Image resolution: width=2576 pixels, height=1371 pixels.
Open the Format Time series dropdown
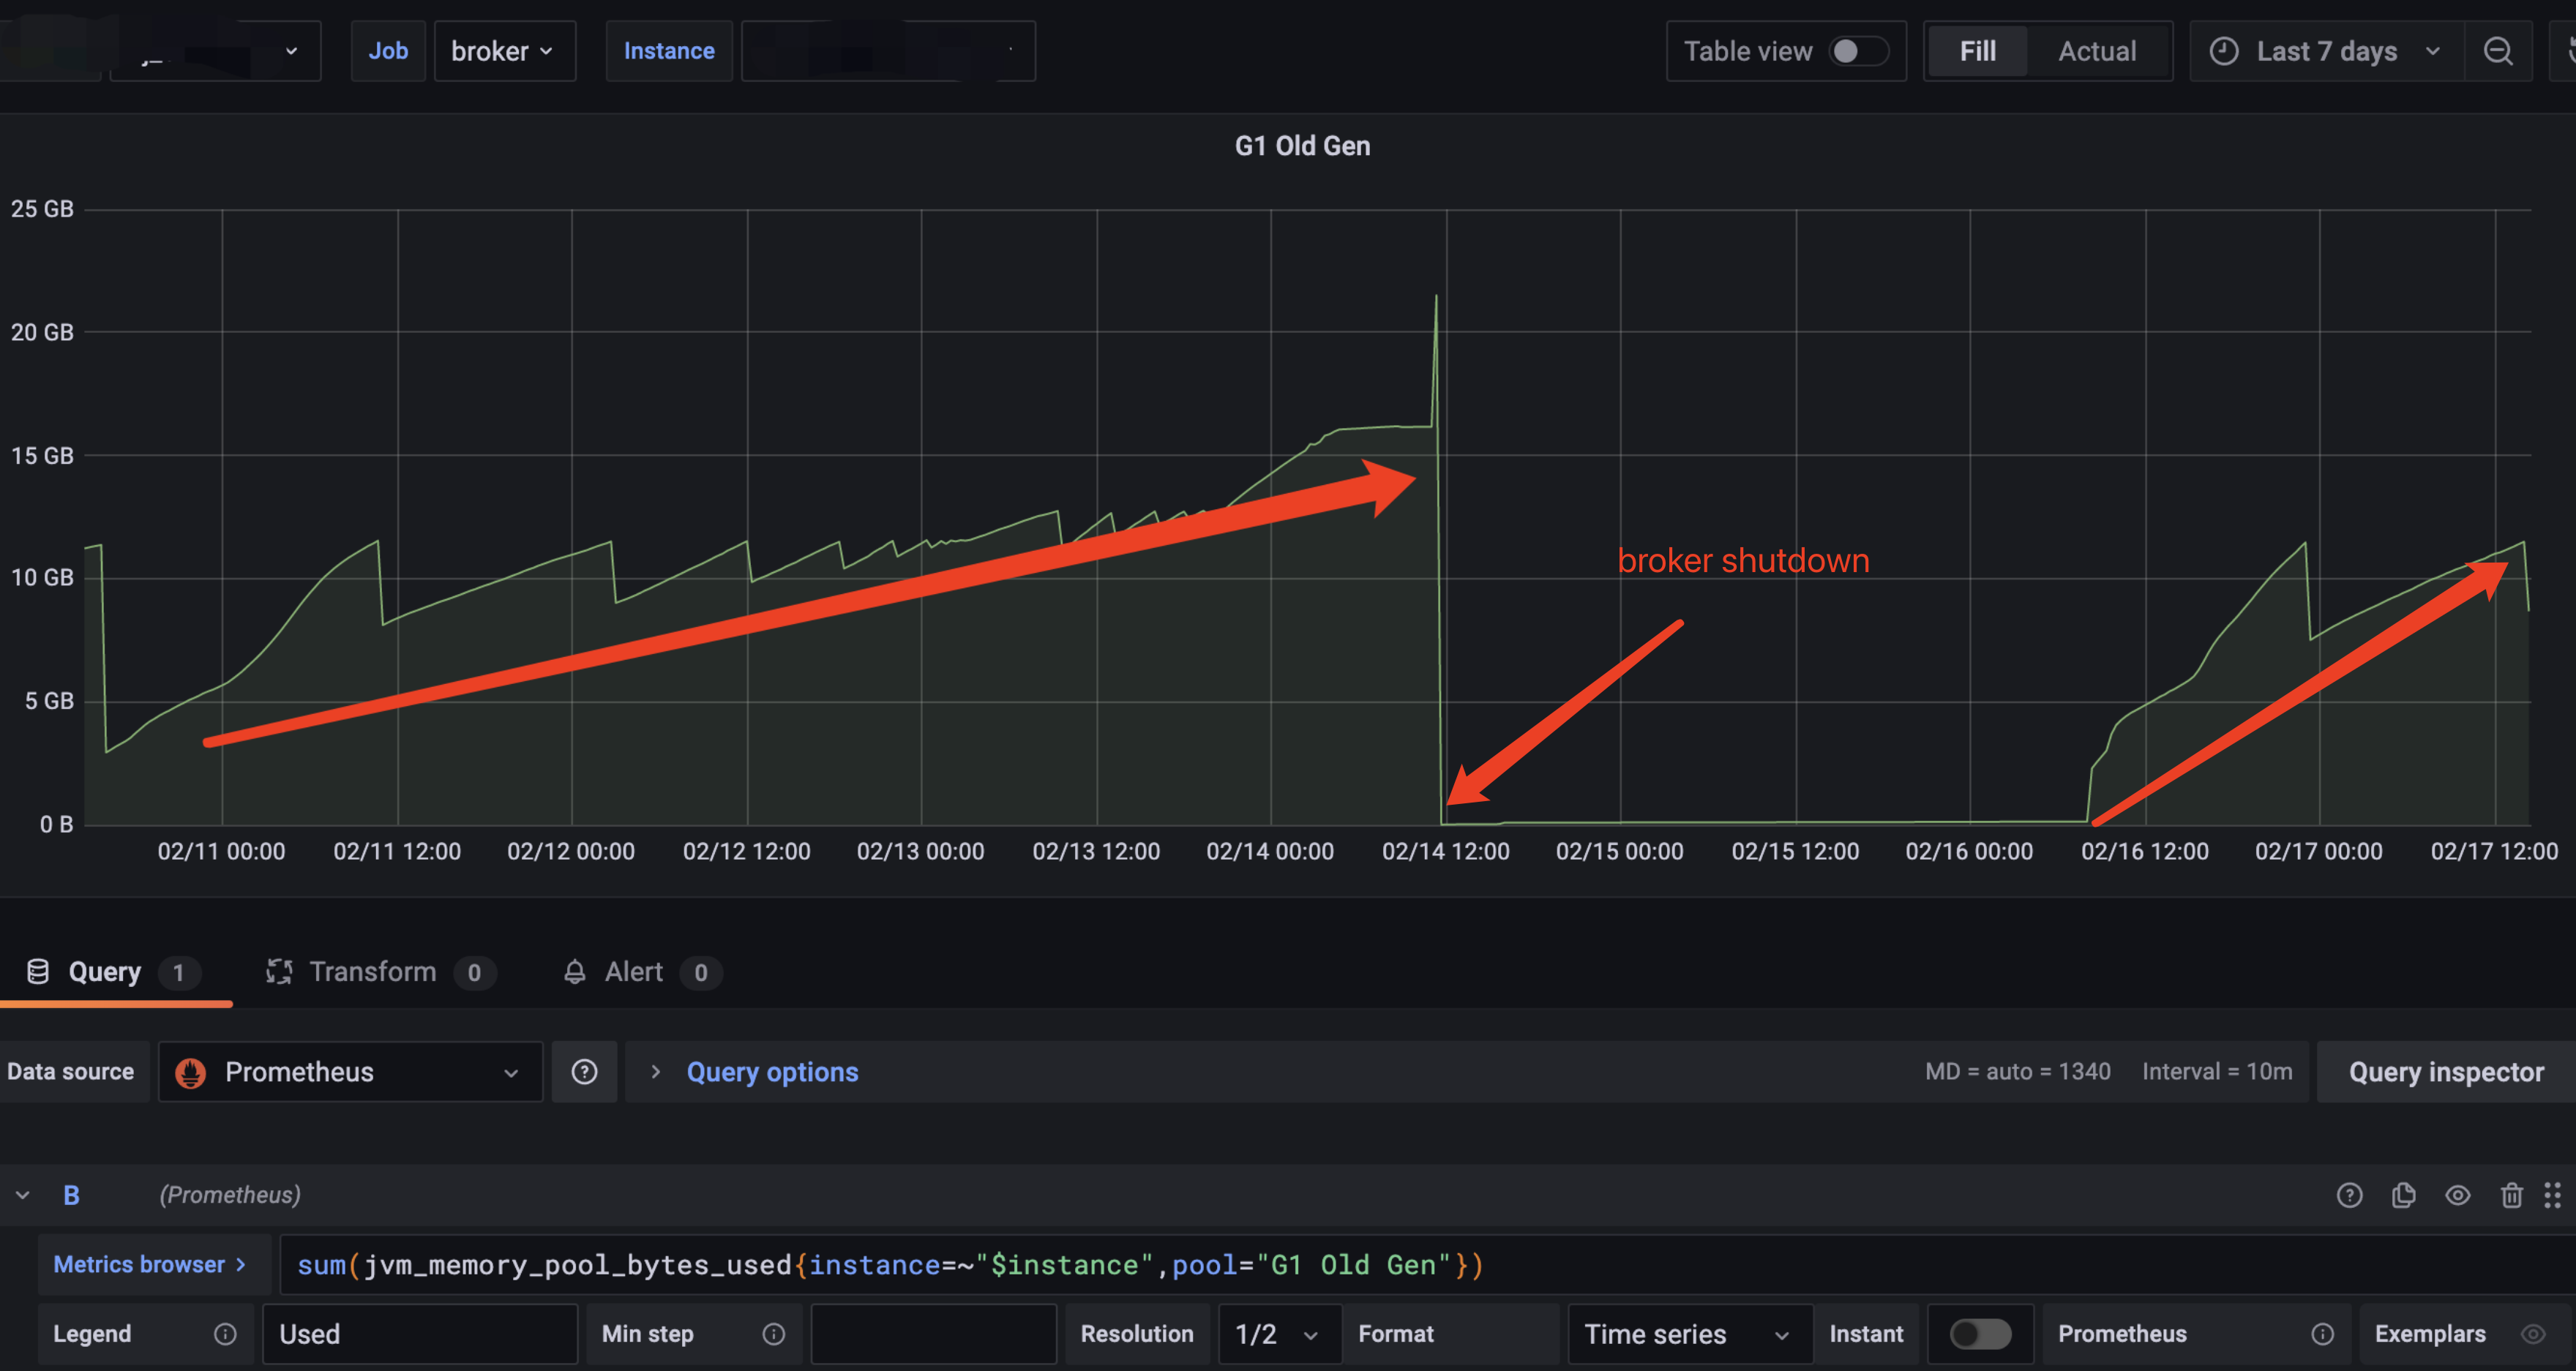(x=1689, y=1334)
